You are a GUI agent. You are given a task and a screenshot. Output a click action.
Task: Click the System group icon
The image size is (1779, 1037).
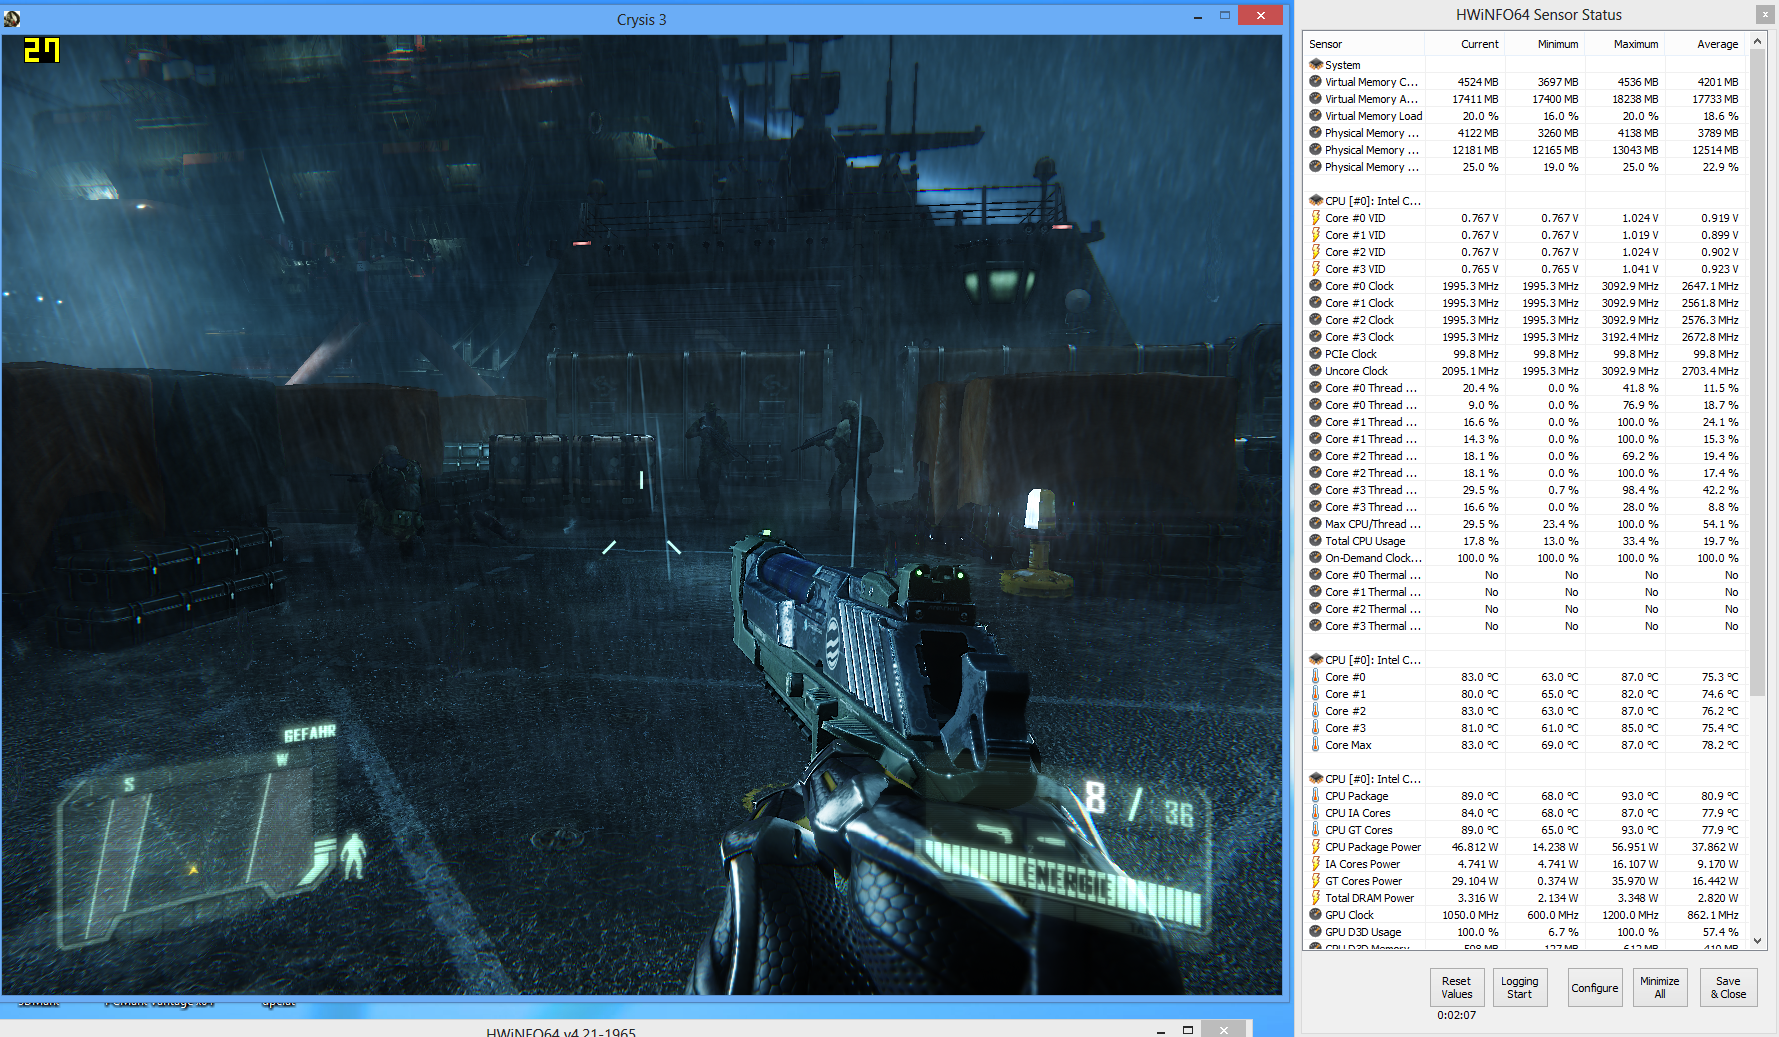1316,64
